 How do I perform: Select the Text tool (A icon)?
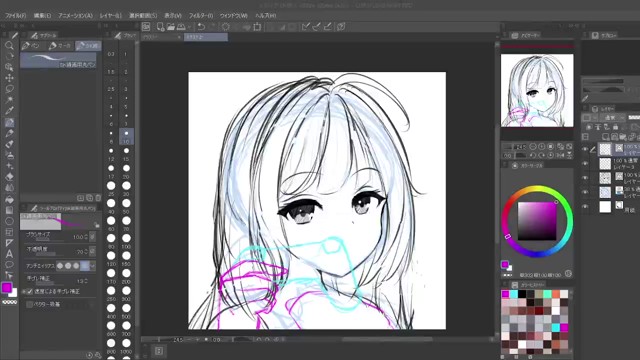point(9,254)
